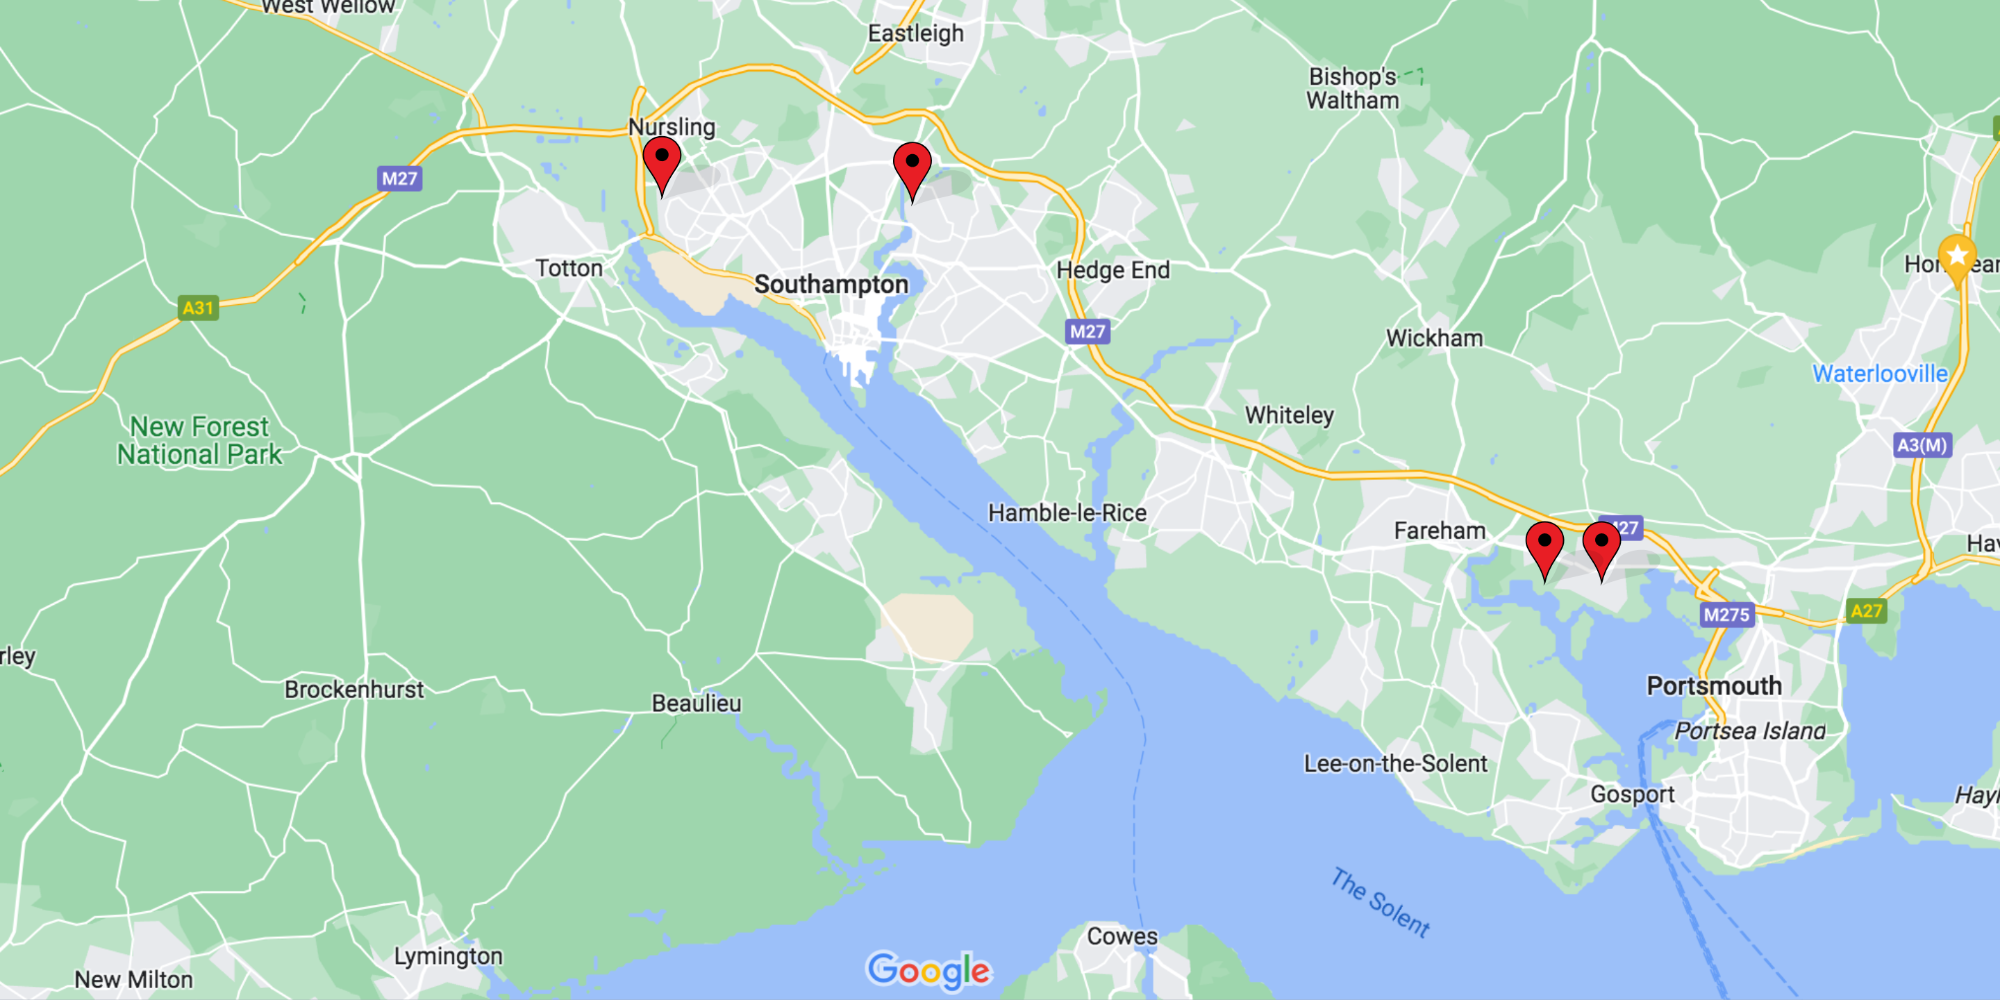Click the A27 road shield
This screenshot has height=1000, width=2000.
(1866, 611)
